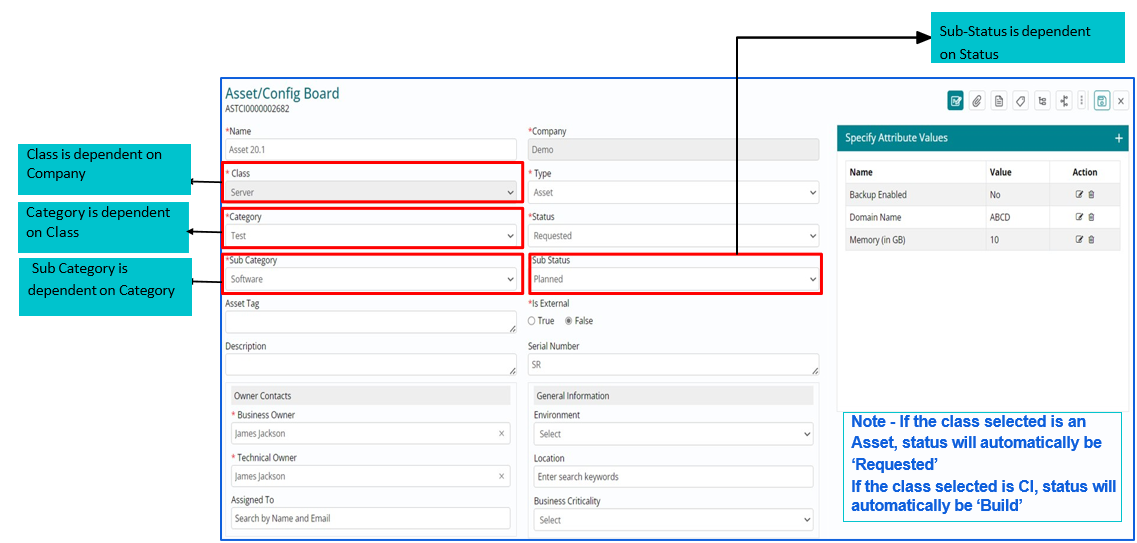Add attribute with the plus icon
Image resolution: width=1137 pixels, height=543 pixels.
point(1119,138)
